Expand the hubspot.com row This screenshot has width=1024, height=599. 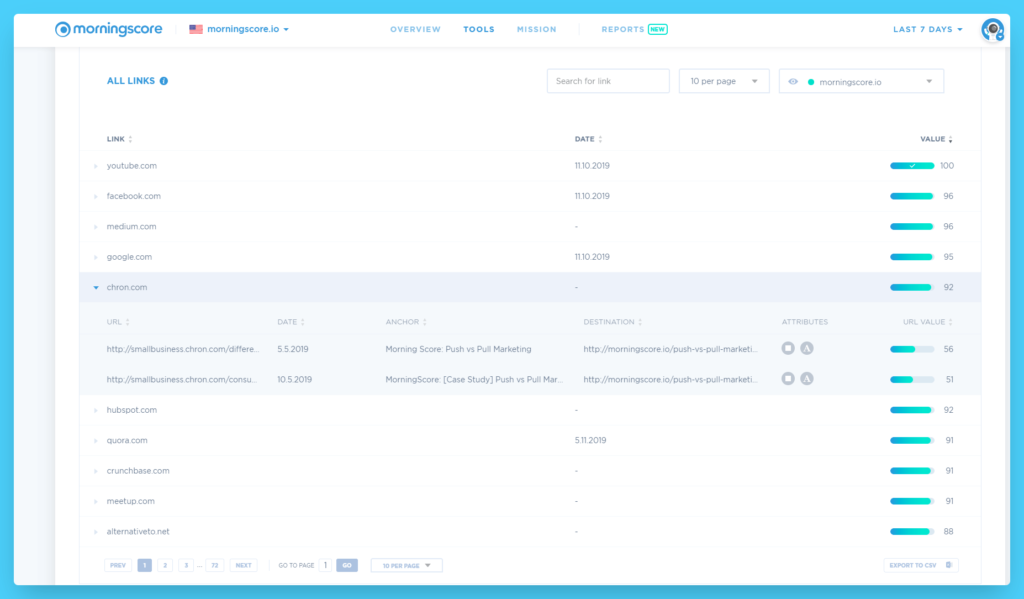[95, 410]
